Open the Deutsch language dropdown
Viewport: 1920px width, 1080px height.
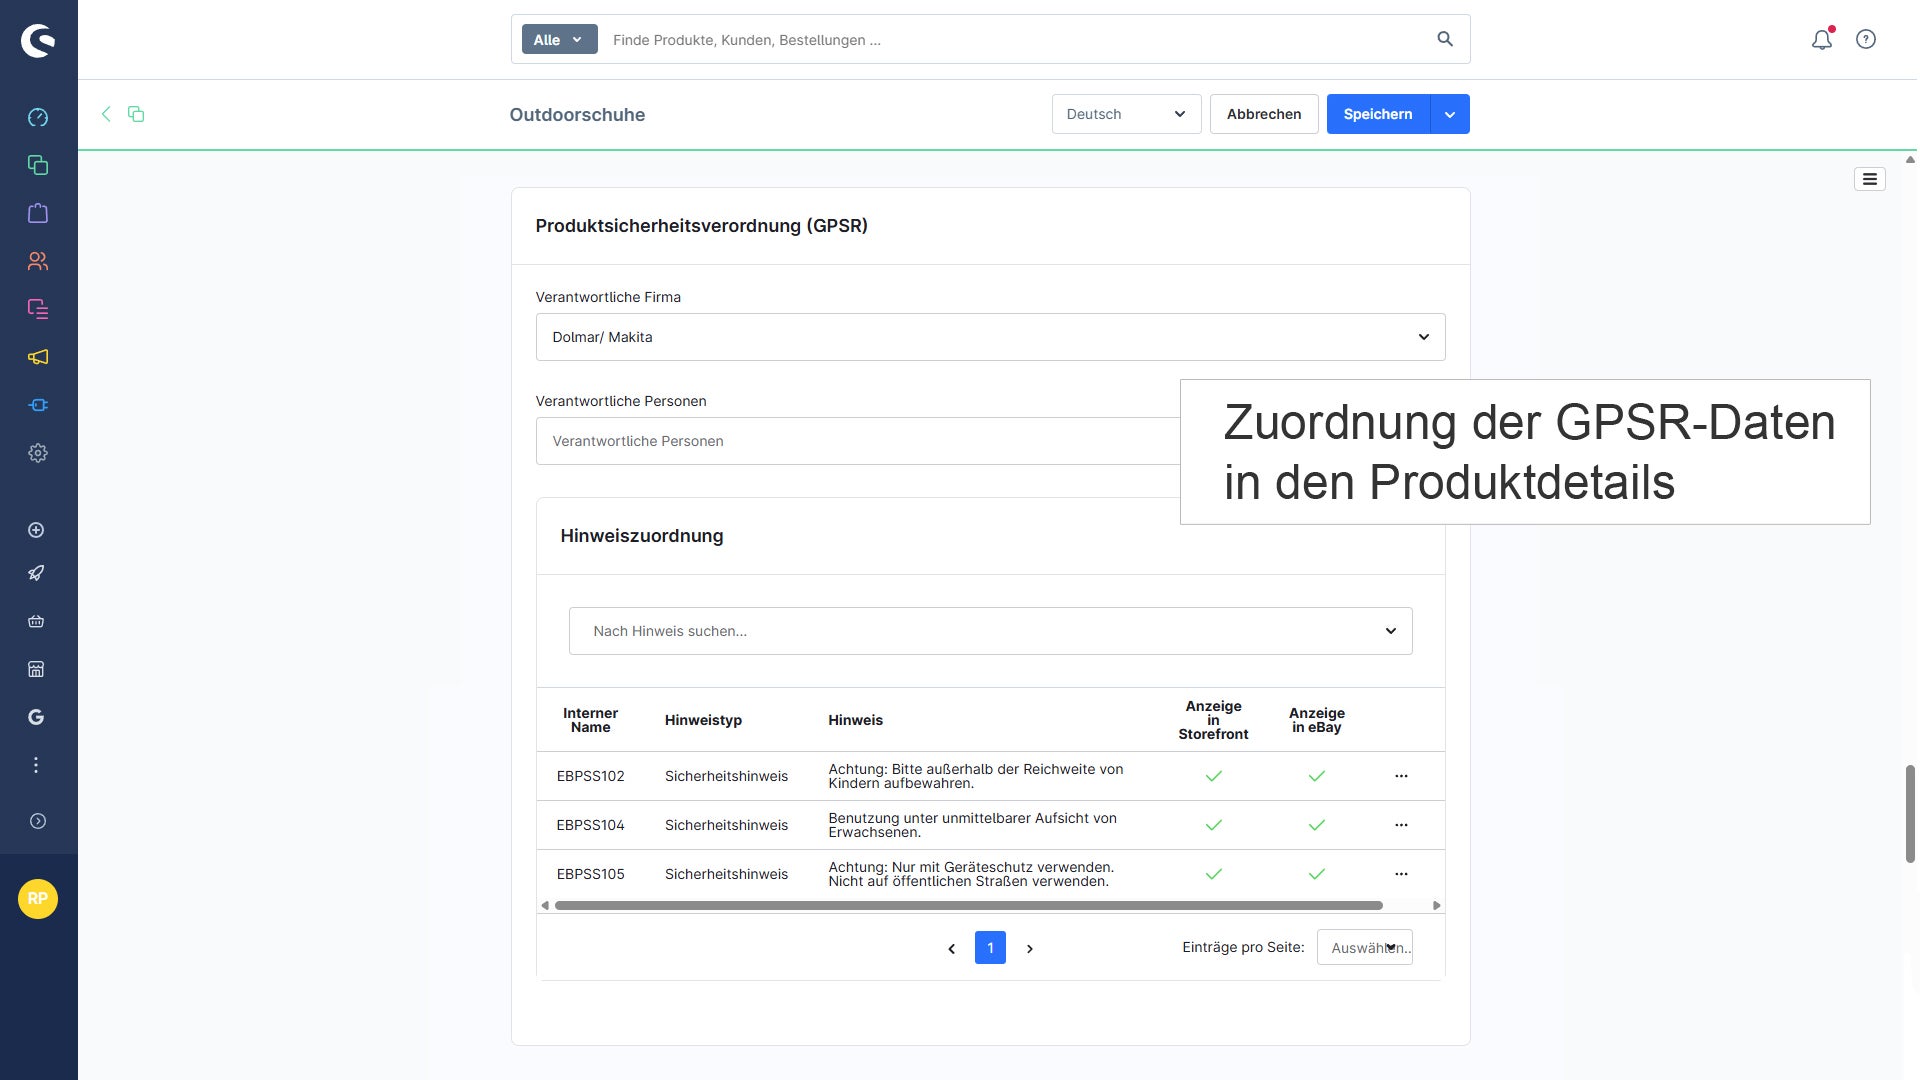click(x=1126, y=114)
